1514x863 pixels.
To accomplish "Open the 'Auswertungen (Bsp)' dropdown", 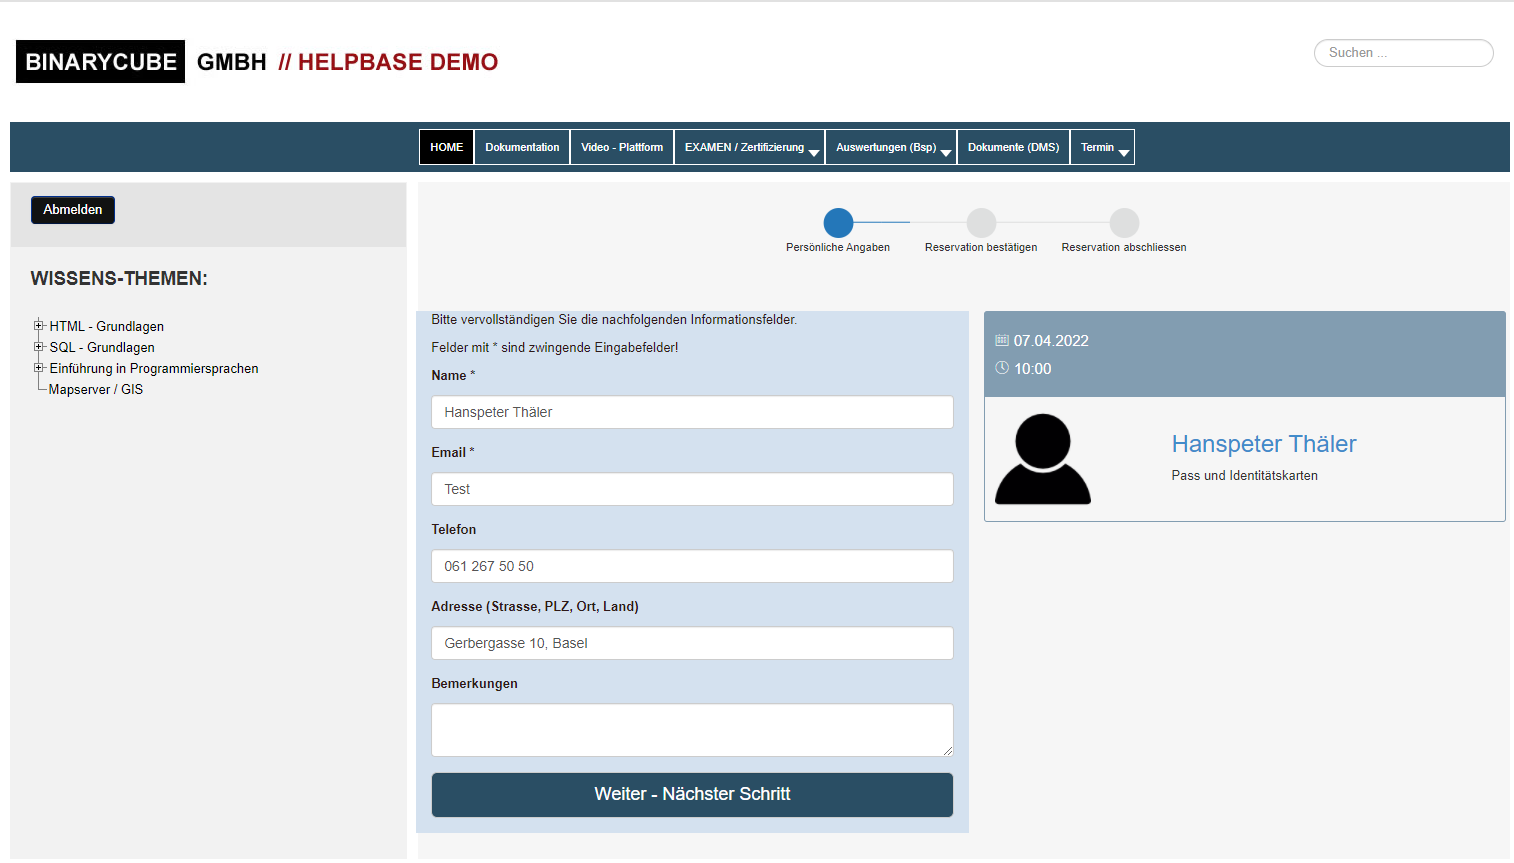I will click(885, 146).
